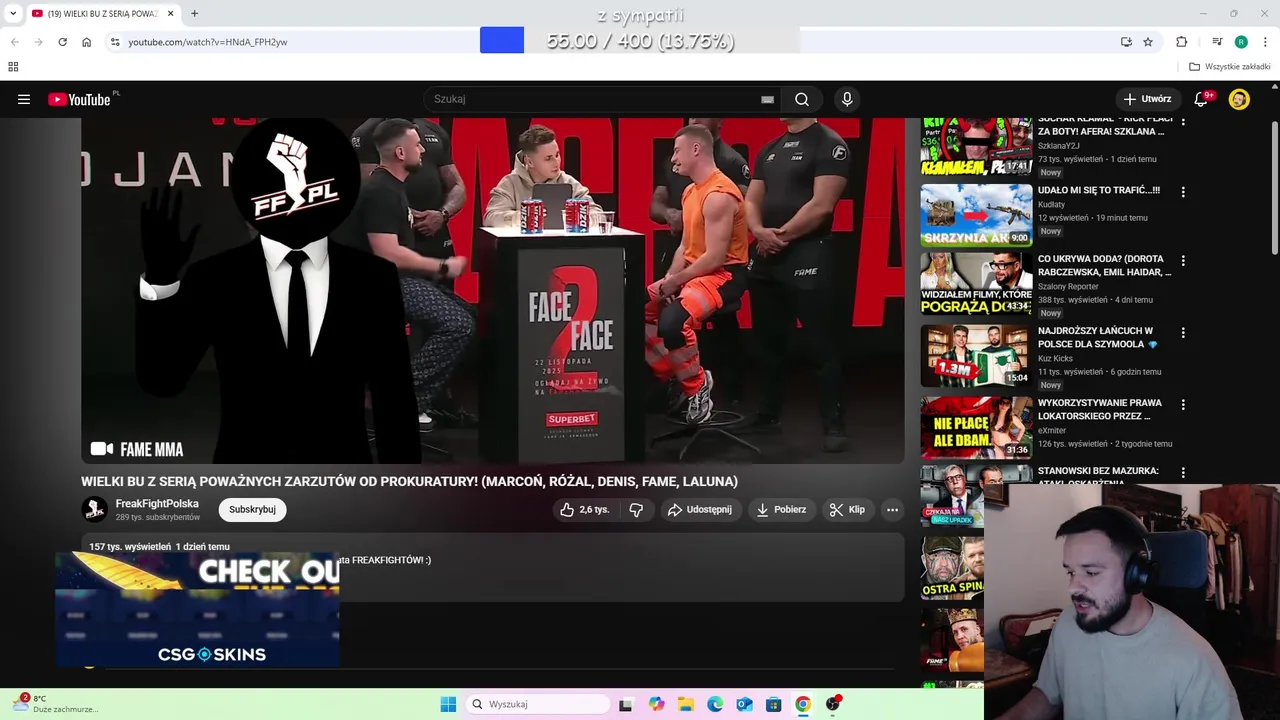Viewport: 1280px width, 720px height.
Task: Go back in browser history
Action: point(14,42)
